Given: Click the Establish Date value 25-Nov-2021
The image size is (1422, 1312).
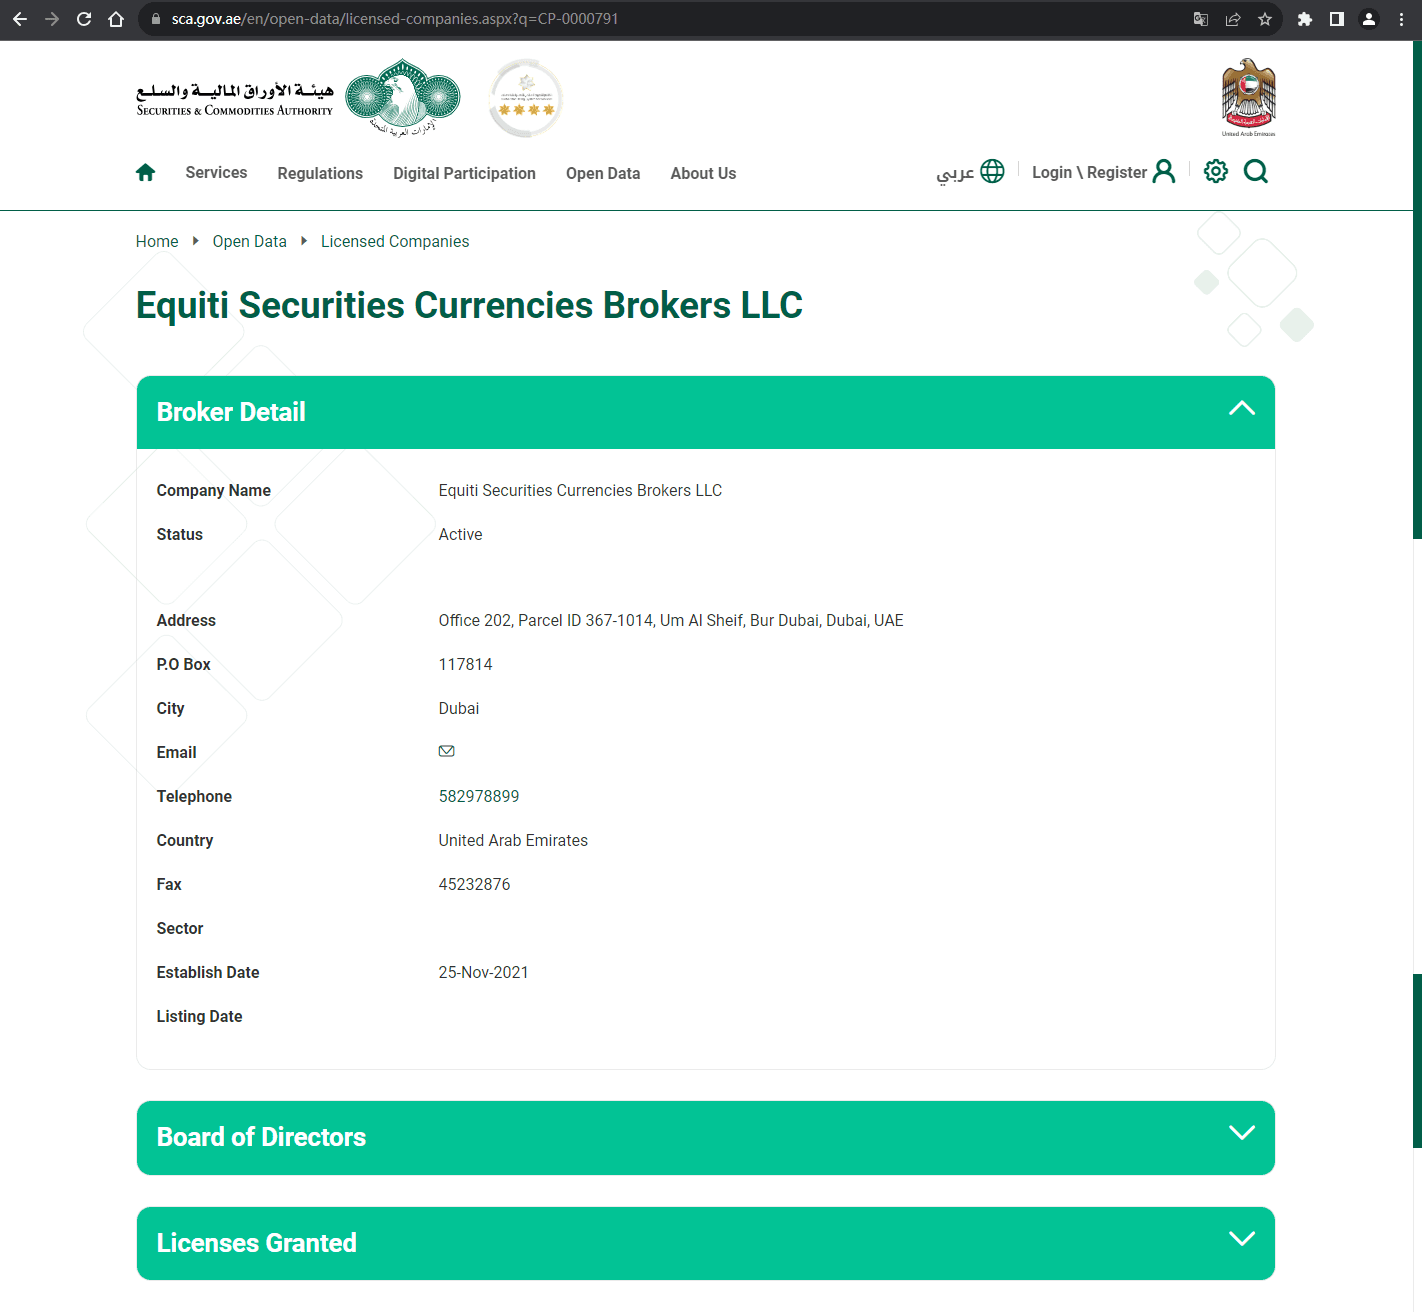Looking at the screenshot, I should click(483, 972).
